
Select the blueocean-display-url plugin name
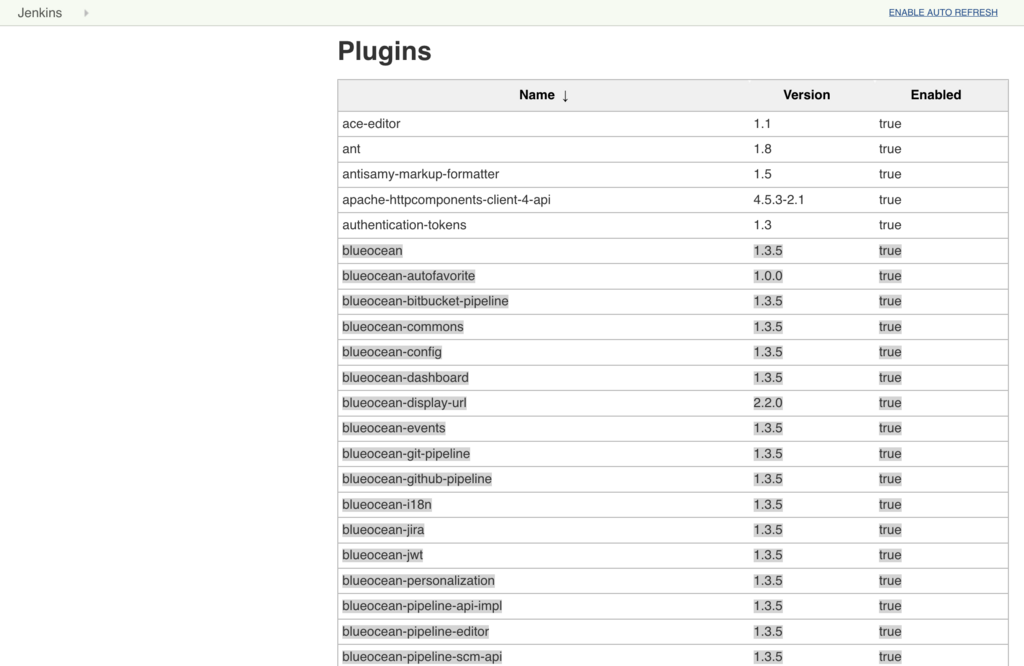tap(404, 403)
